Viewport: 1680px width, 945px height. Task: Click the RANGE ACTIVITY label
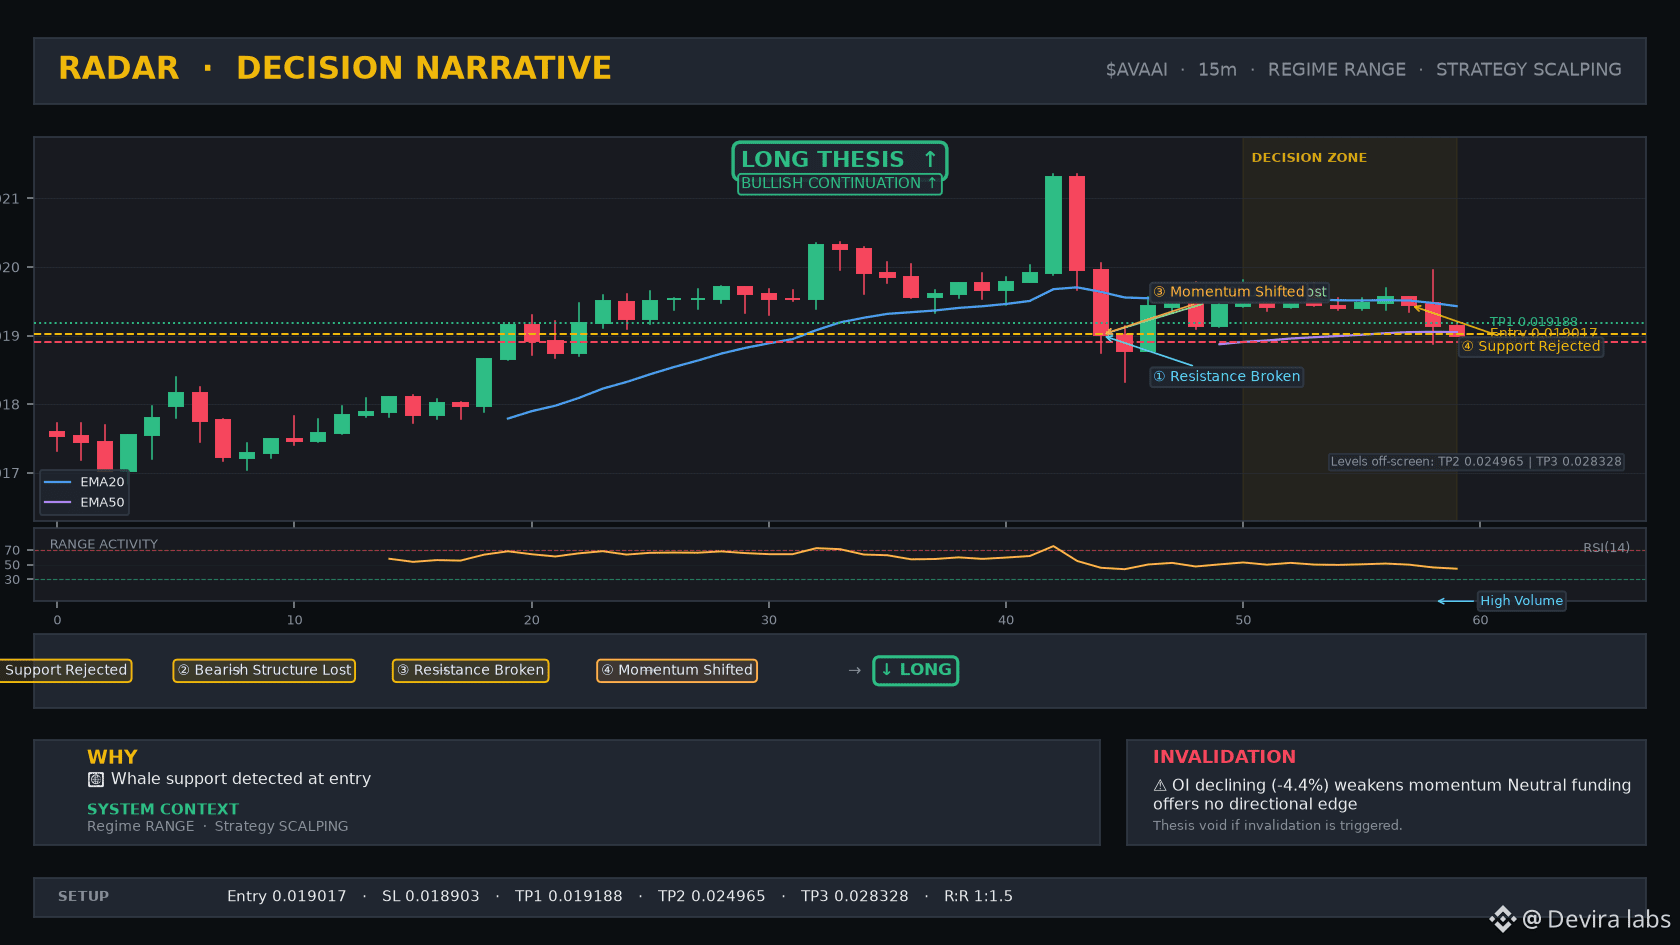(104, 545)
